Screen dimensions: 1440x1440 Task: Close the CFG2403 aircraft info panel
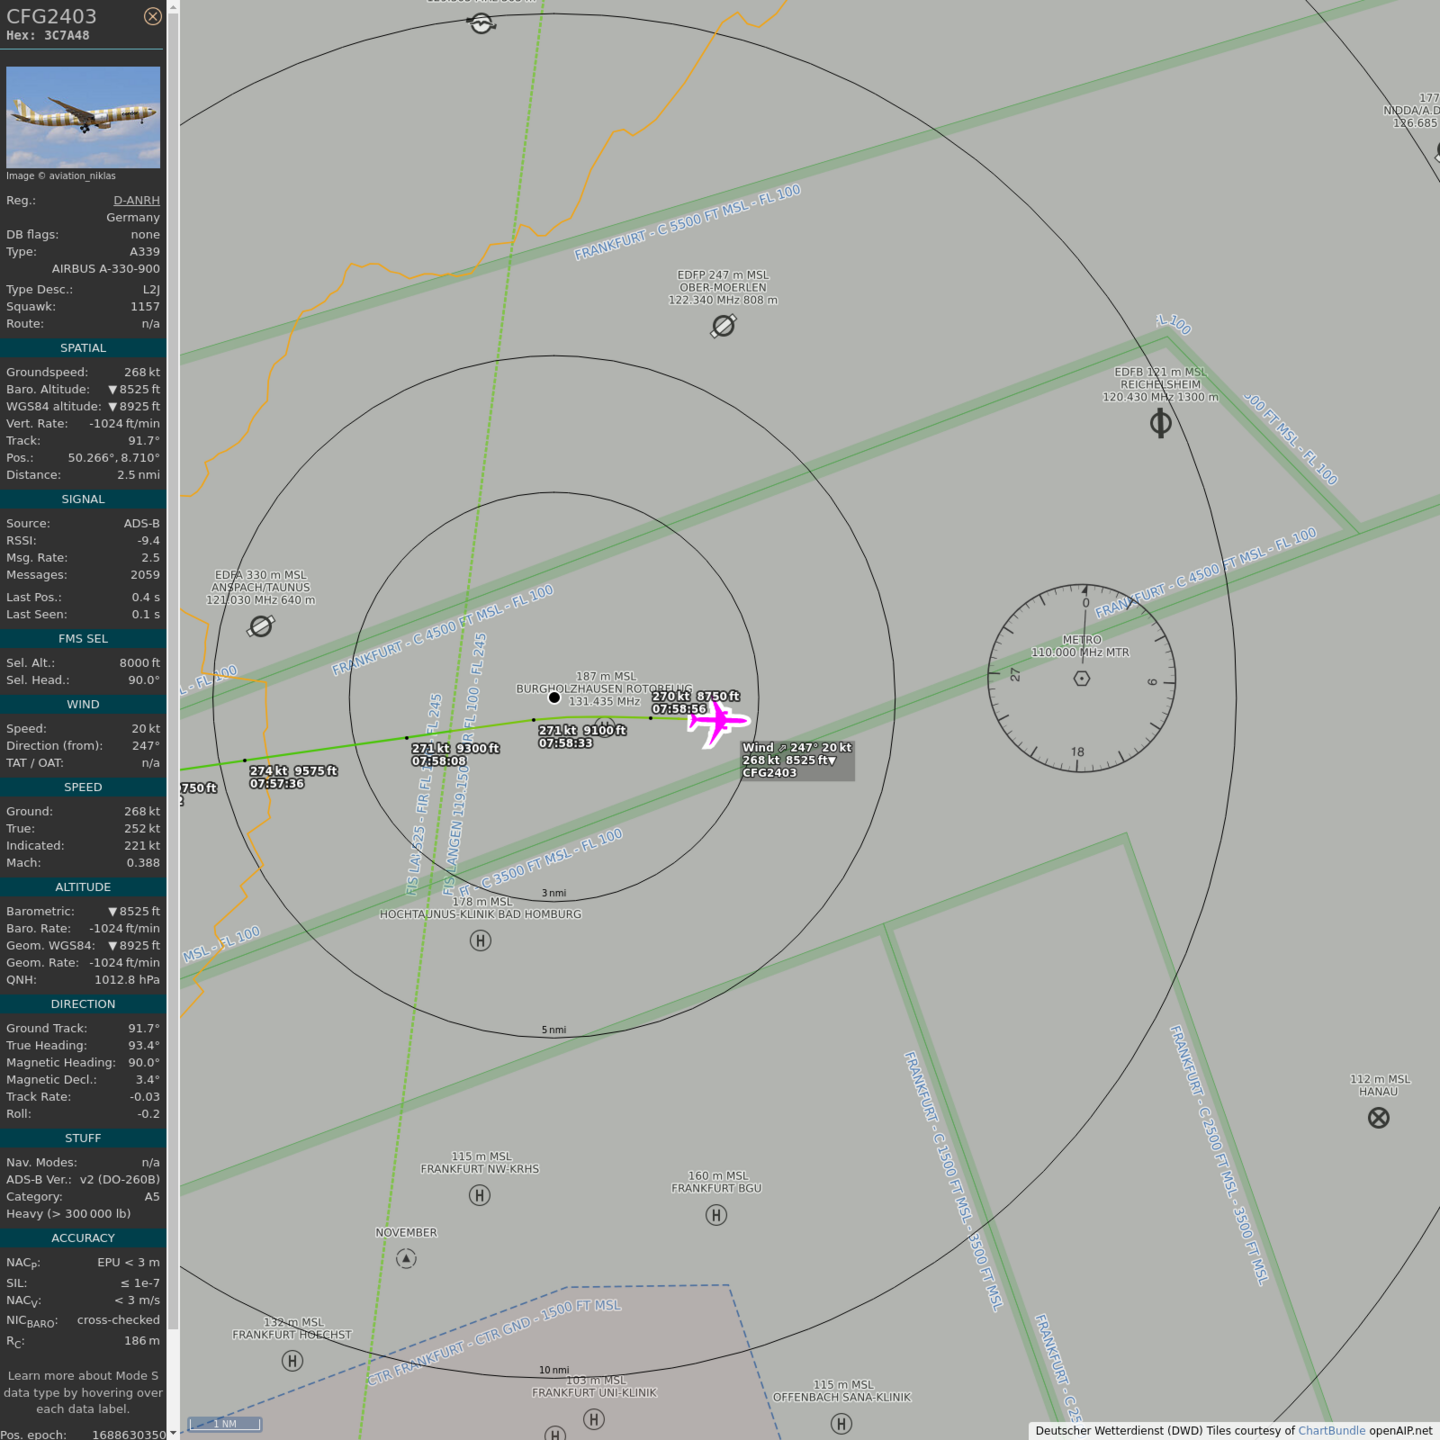tap(152, 16)
